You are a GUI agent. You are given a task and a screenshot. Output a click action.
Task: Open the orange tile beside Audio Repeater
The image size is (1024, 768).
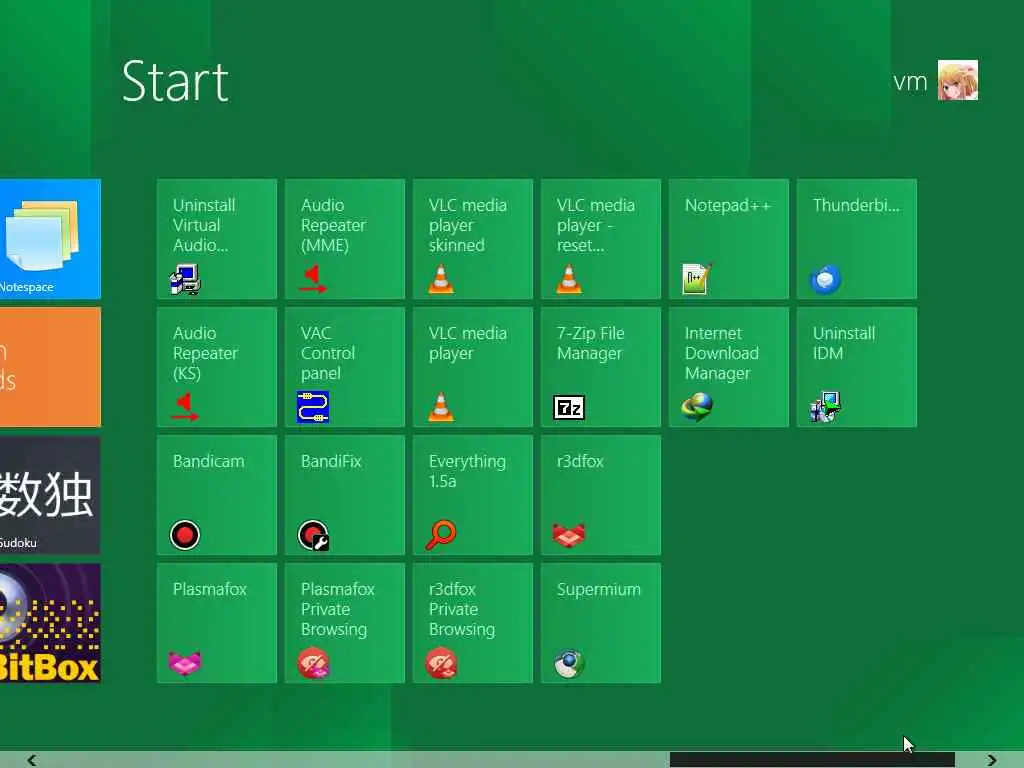tap(50, 367)
